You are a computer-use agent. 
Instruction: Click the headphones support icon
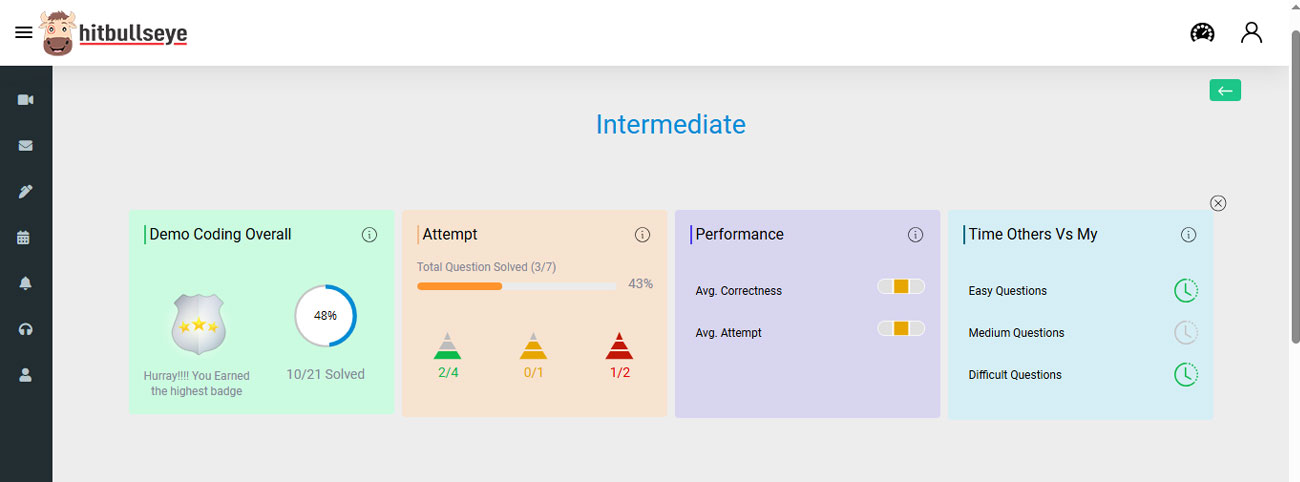click(26, 330)
